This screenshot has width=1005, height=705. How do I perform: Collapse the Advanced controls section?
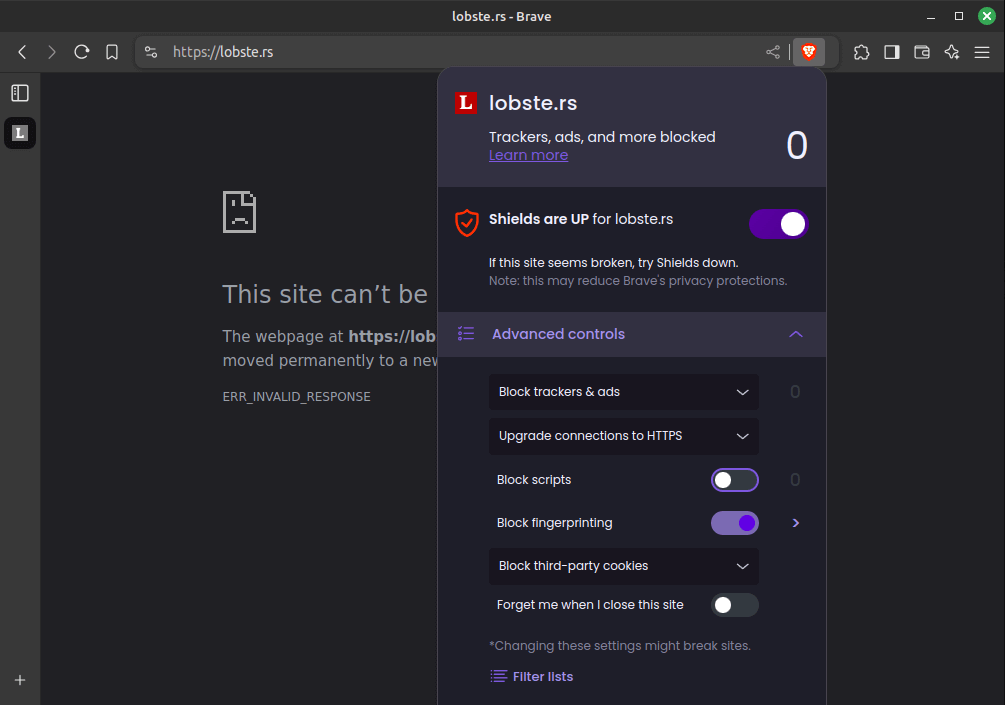click(796, 335)
